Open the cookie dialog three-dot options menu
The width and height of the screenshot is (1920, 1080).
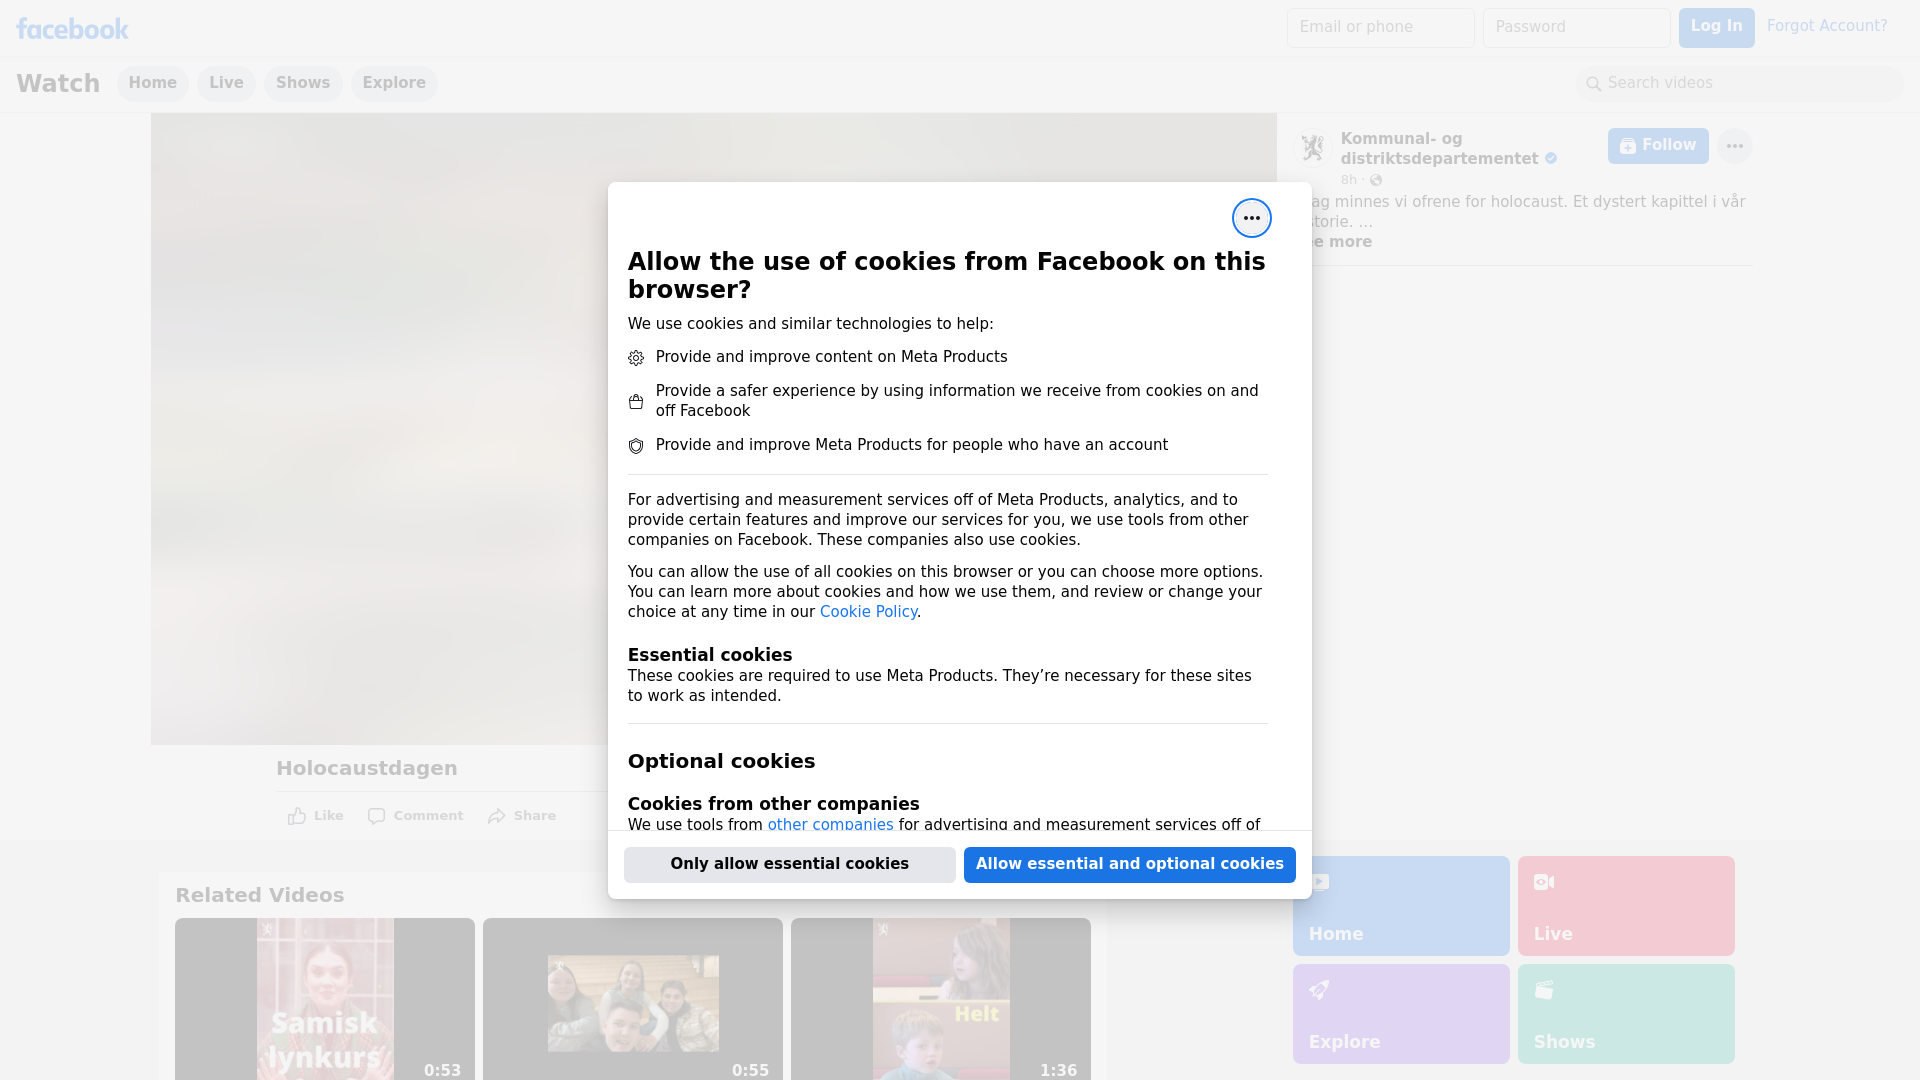(1251, 218)
